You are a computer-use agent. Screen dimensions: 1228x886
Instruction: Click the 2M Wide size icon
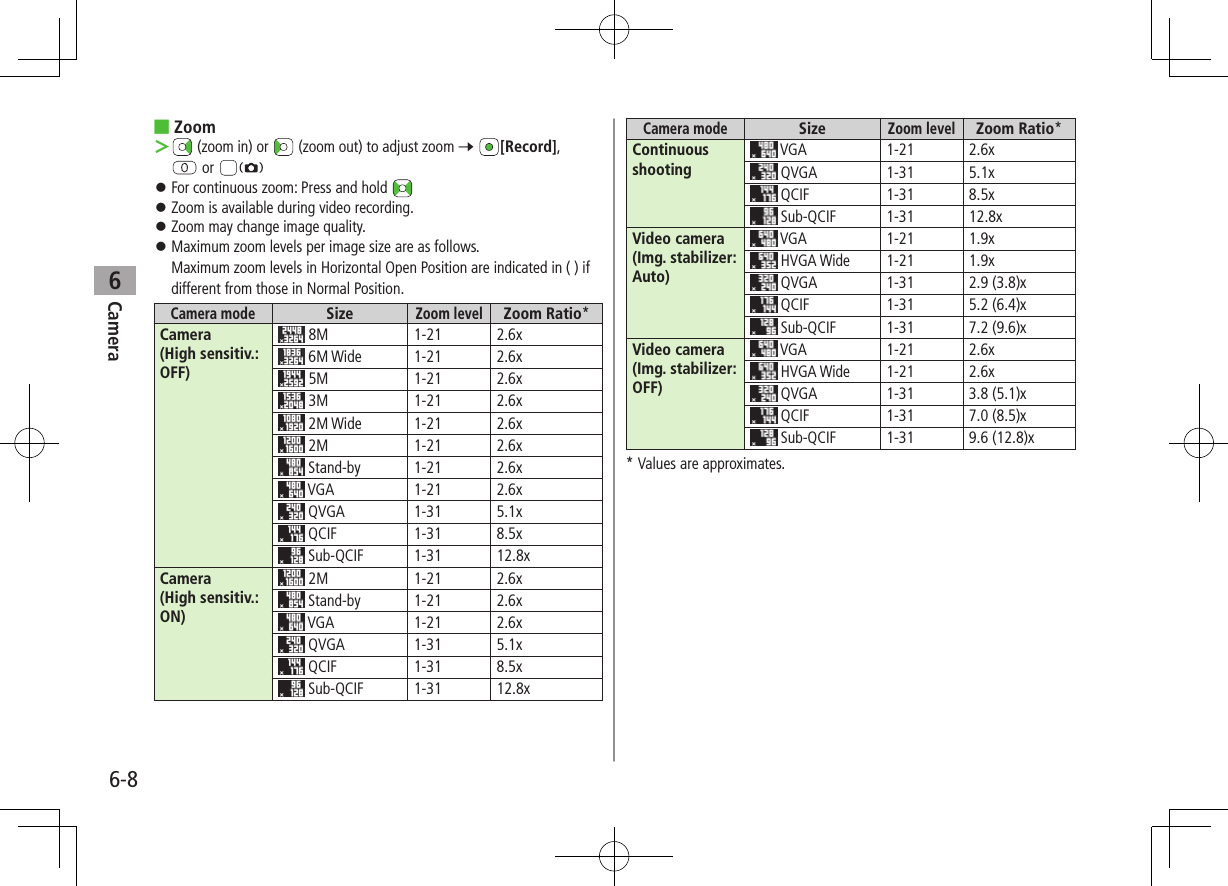point(290,423)
